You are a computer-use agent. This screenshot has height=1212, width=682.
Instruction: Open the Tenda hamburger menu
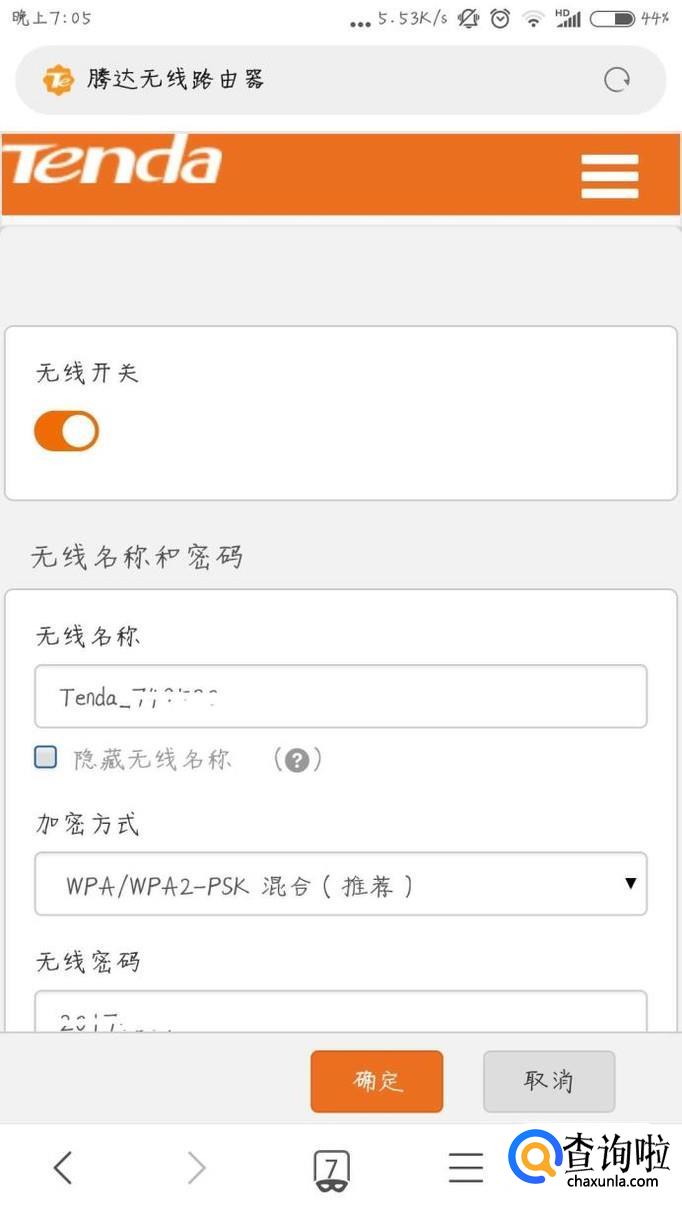pos(609,176)
